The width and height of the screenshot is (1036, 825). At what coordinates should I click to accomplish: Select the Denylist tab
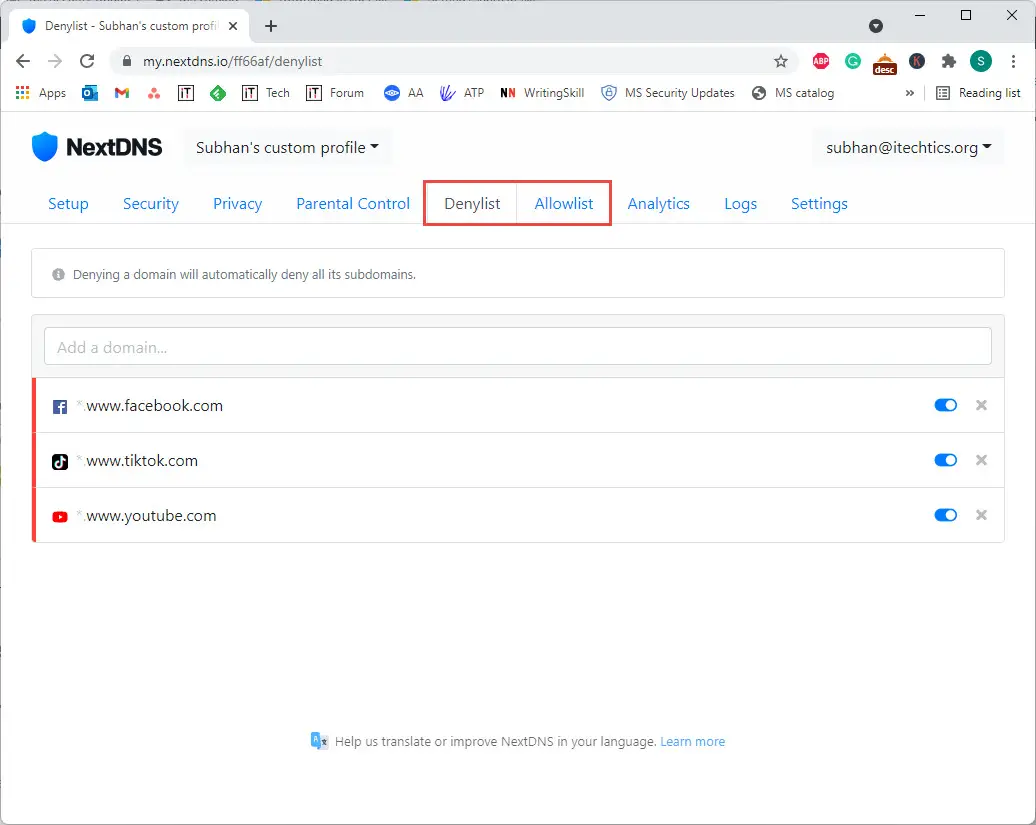point(472,203)
